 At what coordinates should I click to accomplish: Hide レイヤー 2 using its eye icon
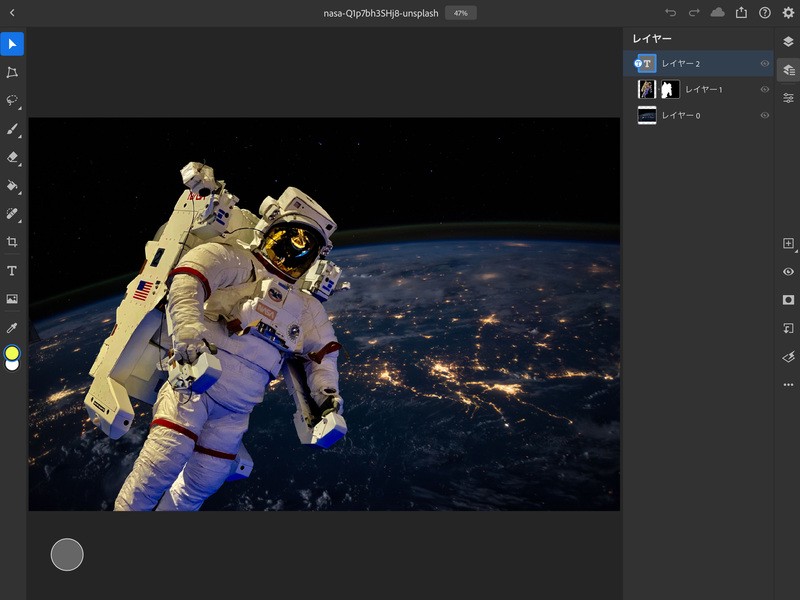click(x=764, y=63)
